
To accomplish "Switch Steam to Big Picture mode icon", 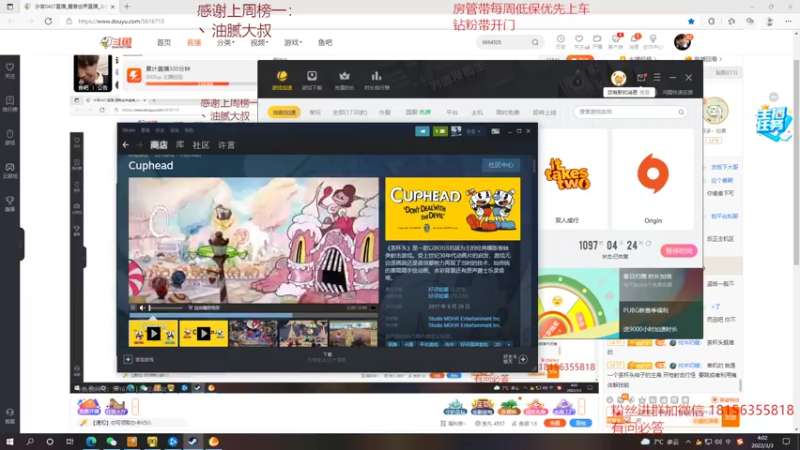I will (495, 131).
